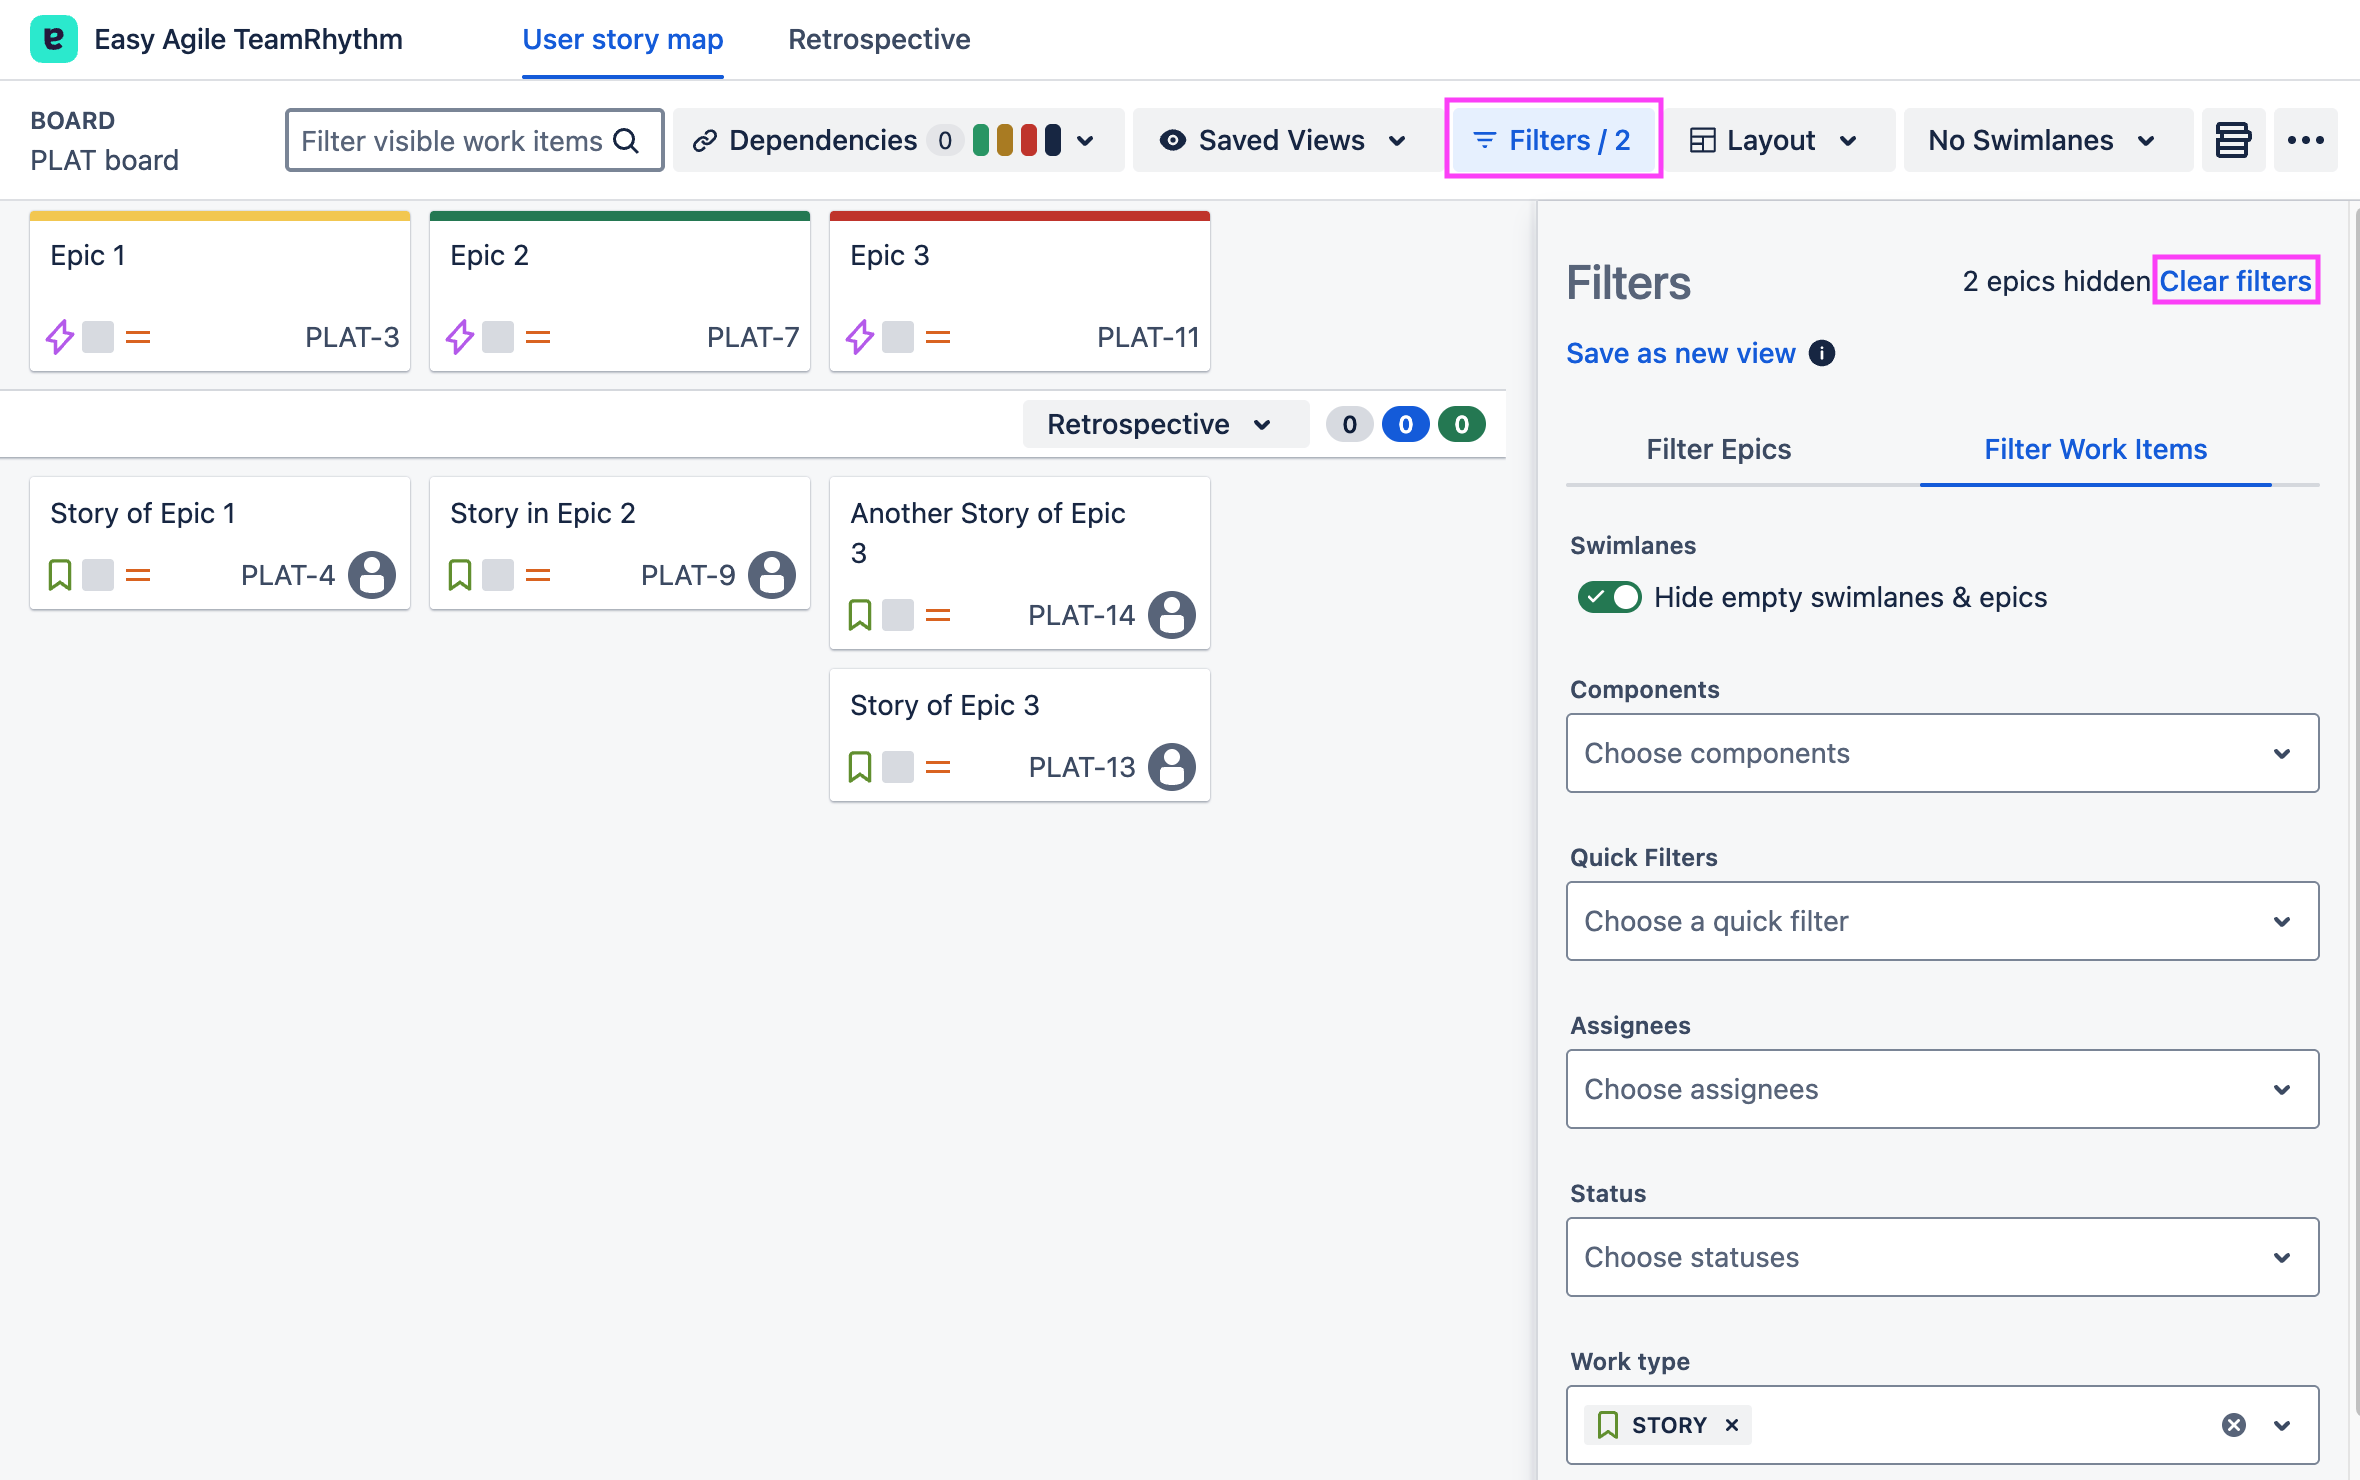Click the Clear filters link
This screenshot has width=2360, height=1480.
tap(2235, 281)
